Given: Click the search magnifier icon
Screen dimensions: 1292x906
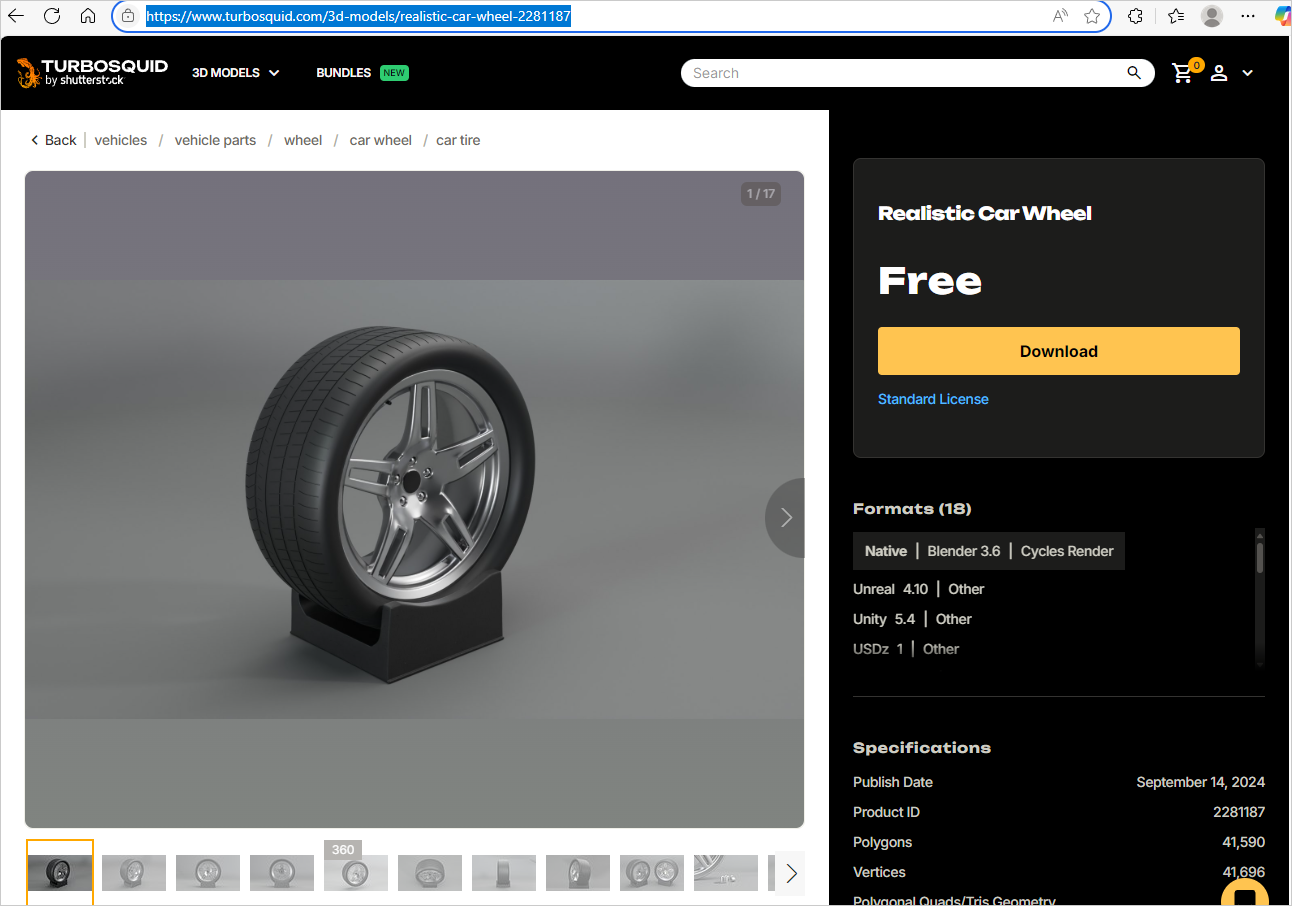Looking at the screenshot, I should [x=1134, y=73].
